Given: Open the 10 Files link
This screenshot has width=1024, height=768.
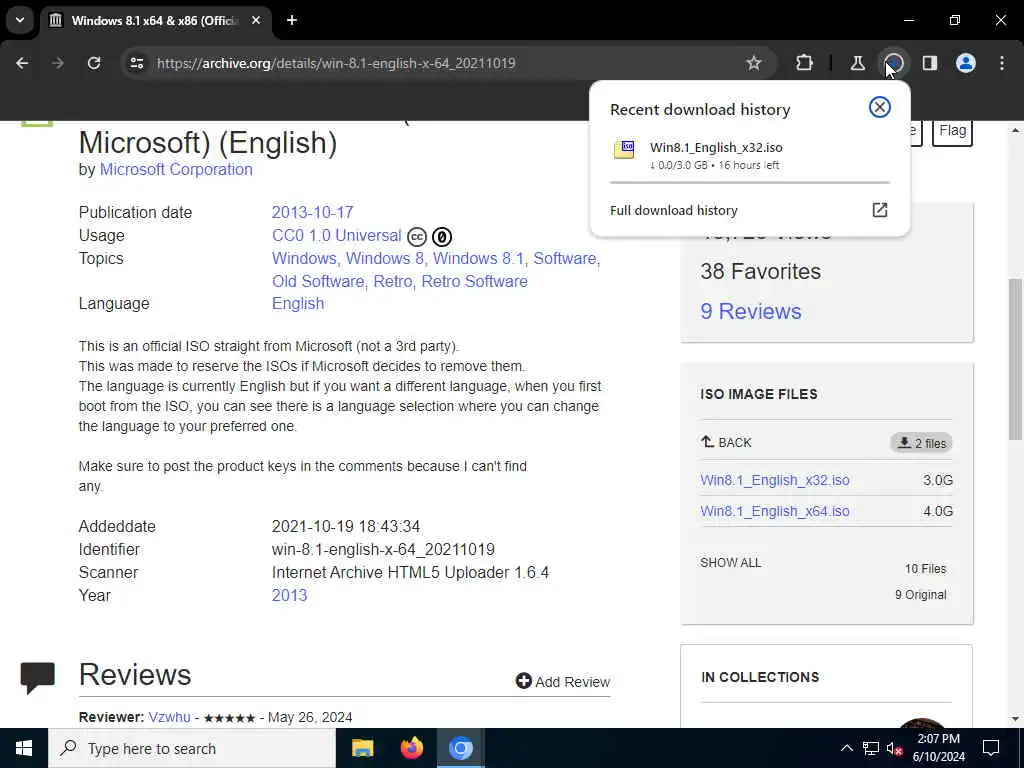Looking at the screenshot, I should [x=925, y=568].
